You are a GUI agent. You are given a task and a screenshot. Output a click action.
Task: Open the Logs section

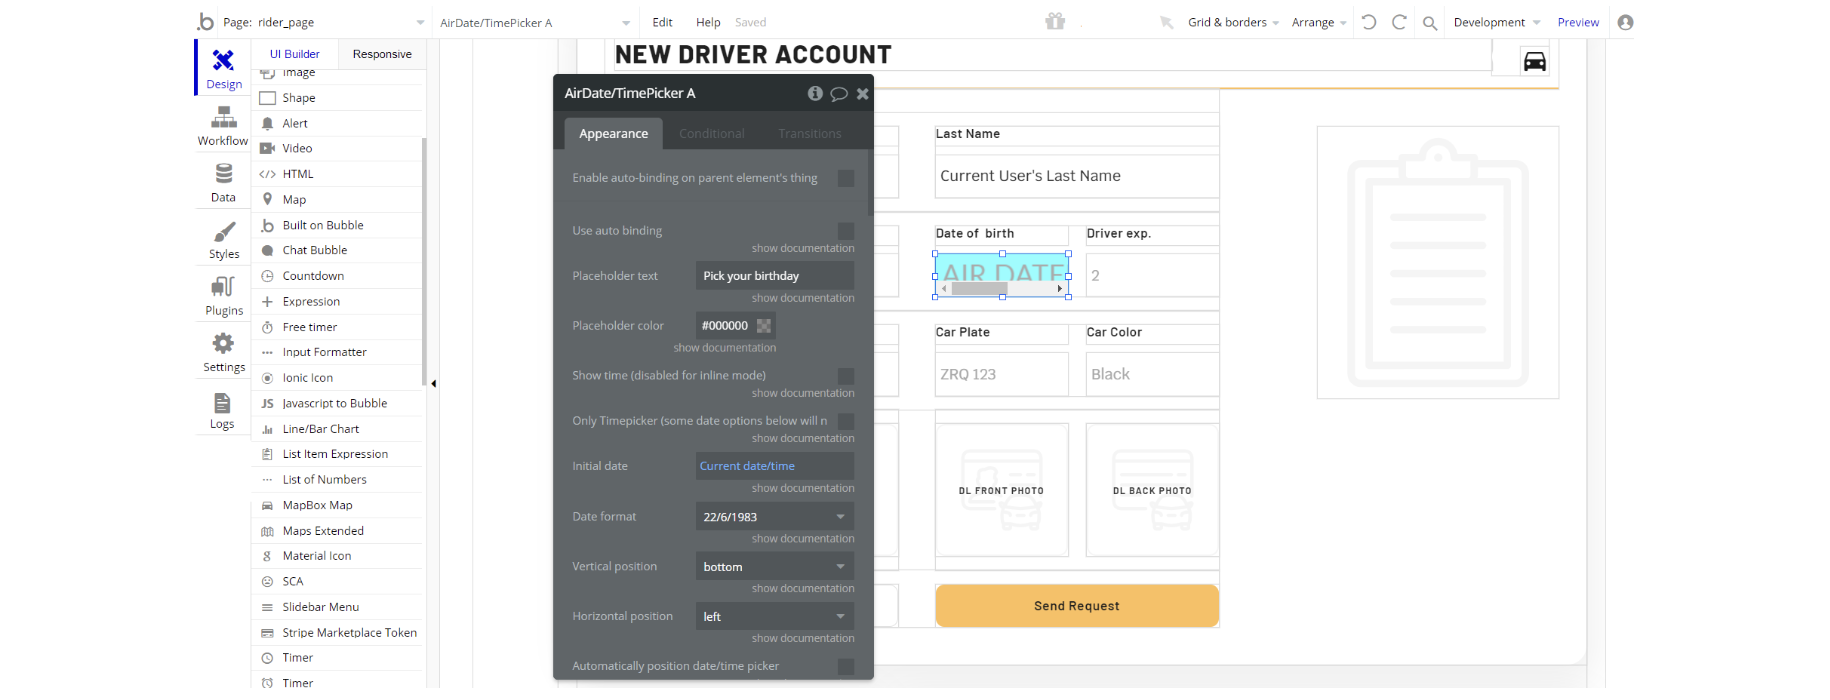pos(222,410)
